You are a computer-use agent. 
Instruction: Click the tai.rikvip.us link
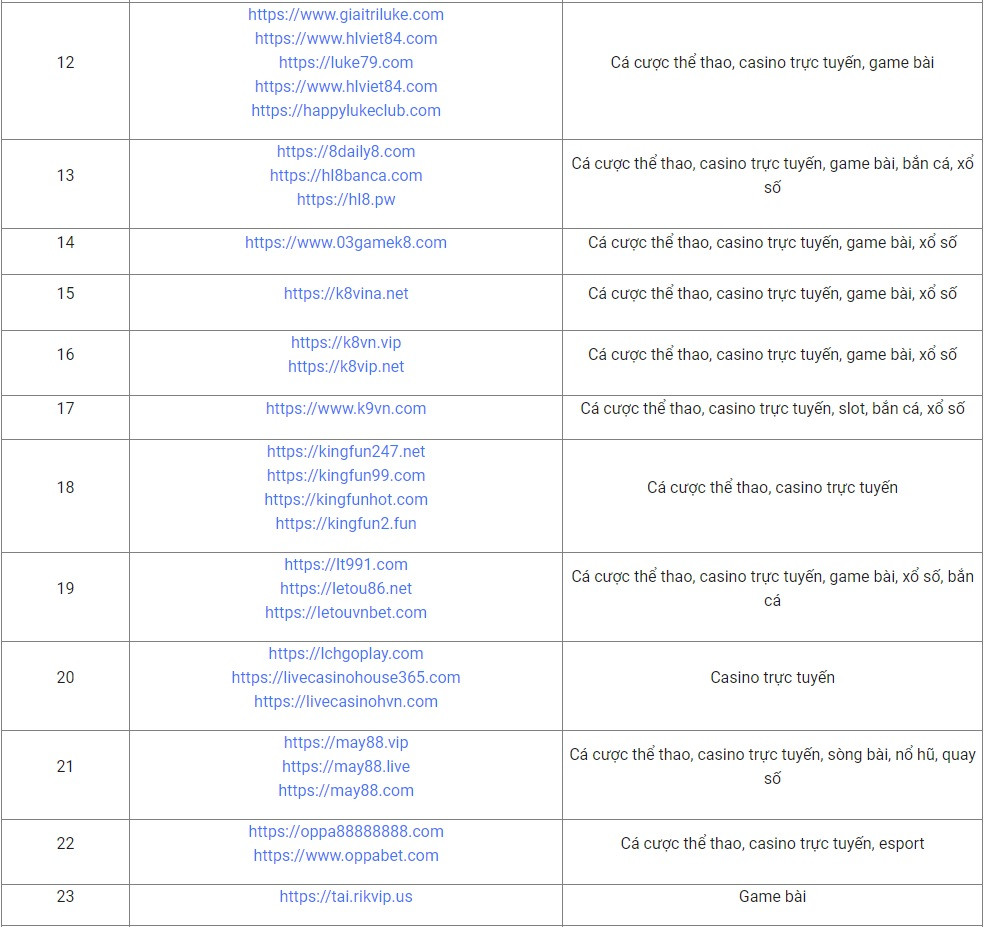346,896
